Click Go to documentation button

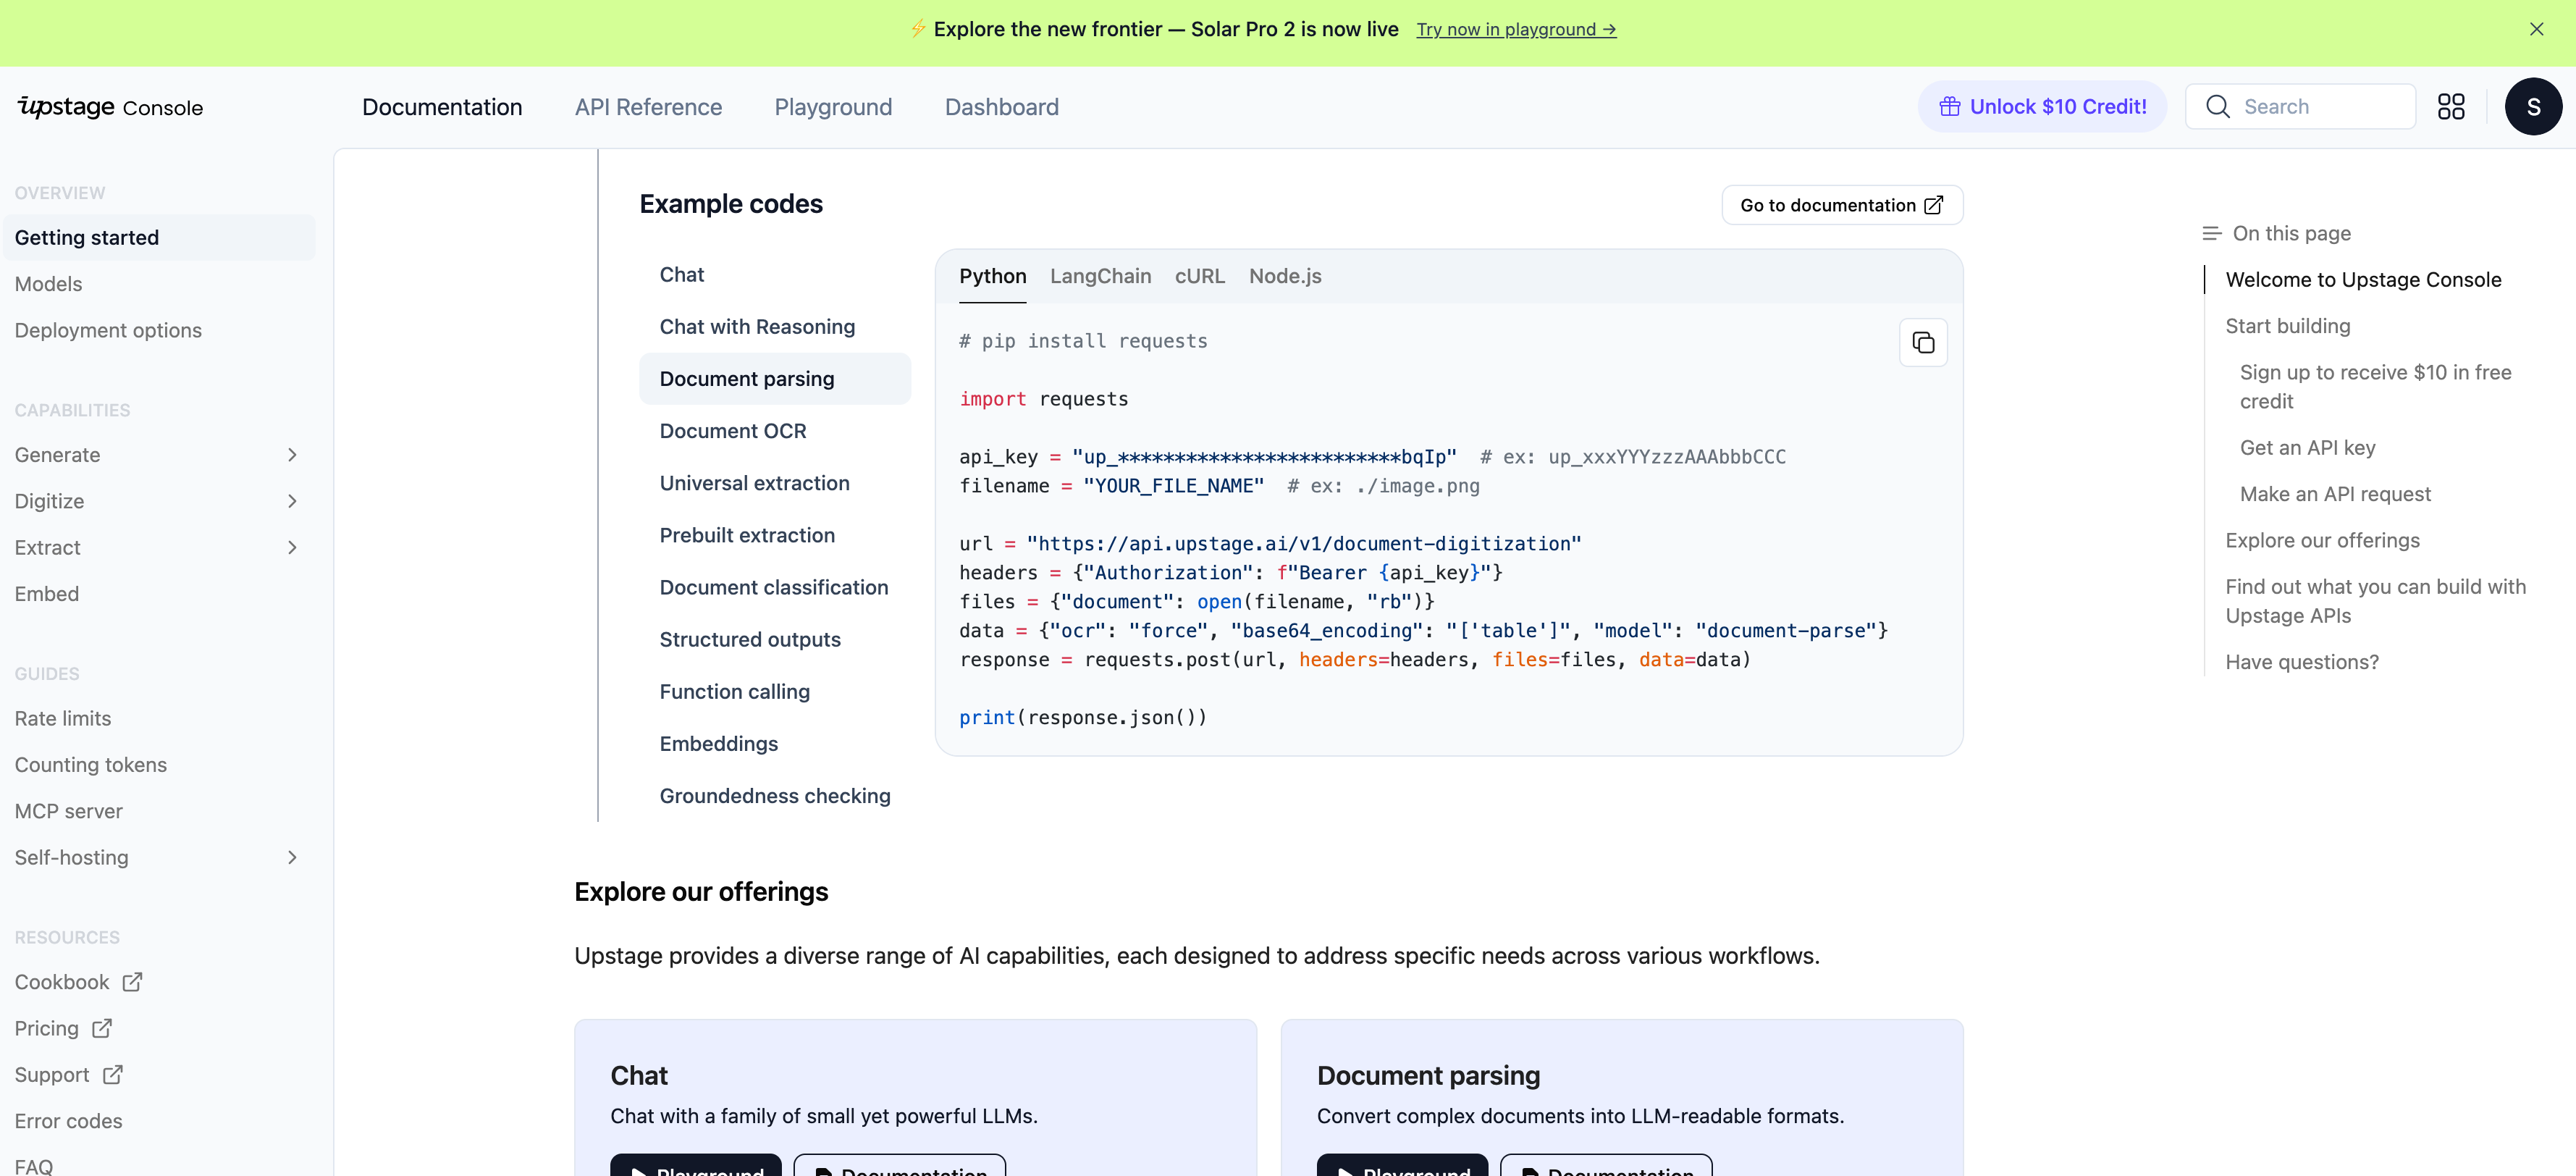tap(1841, 205)
